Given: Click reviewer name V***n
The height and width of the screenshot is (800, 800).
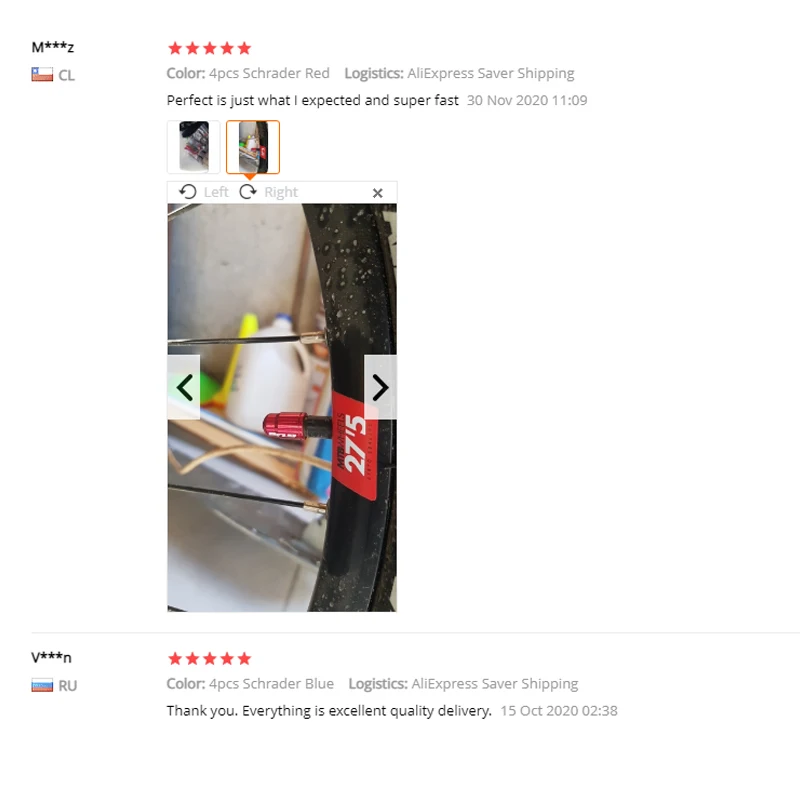Looking at the screenshot, I should tap(51, 657).
